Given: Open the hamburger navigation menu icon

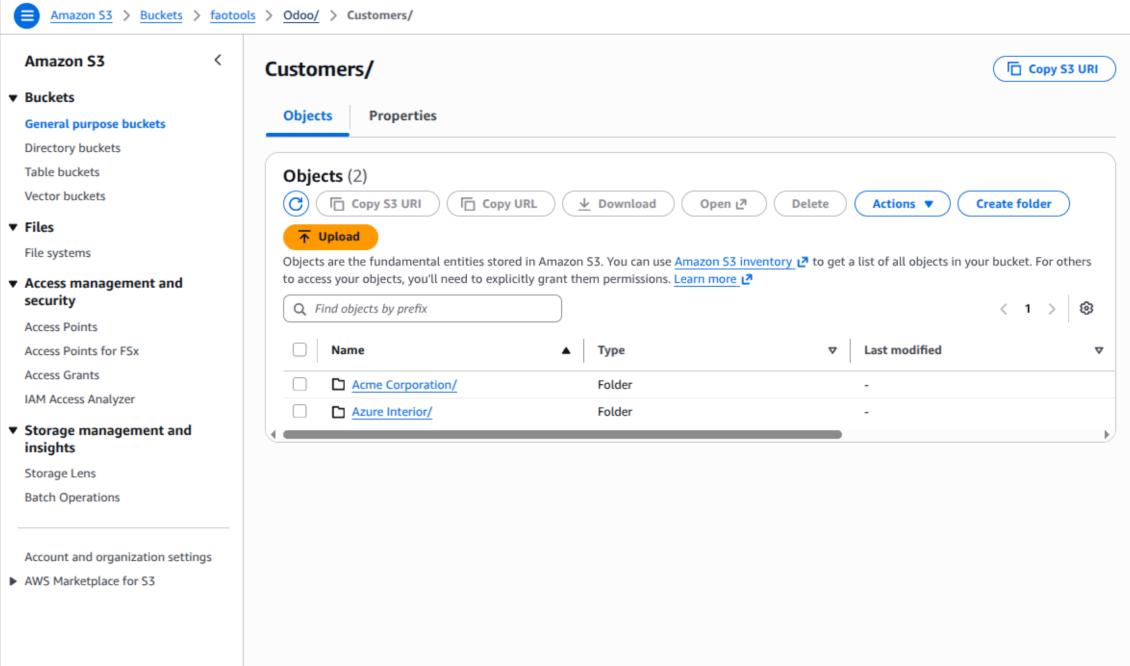Looking at the screenshot, I should click(27, 15).
